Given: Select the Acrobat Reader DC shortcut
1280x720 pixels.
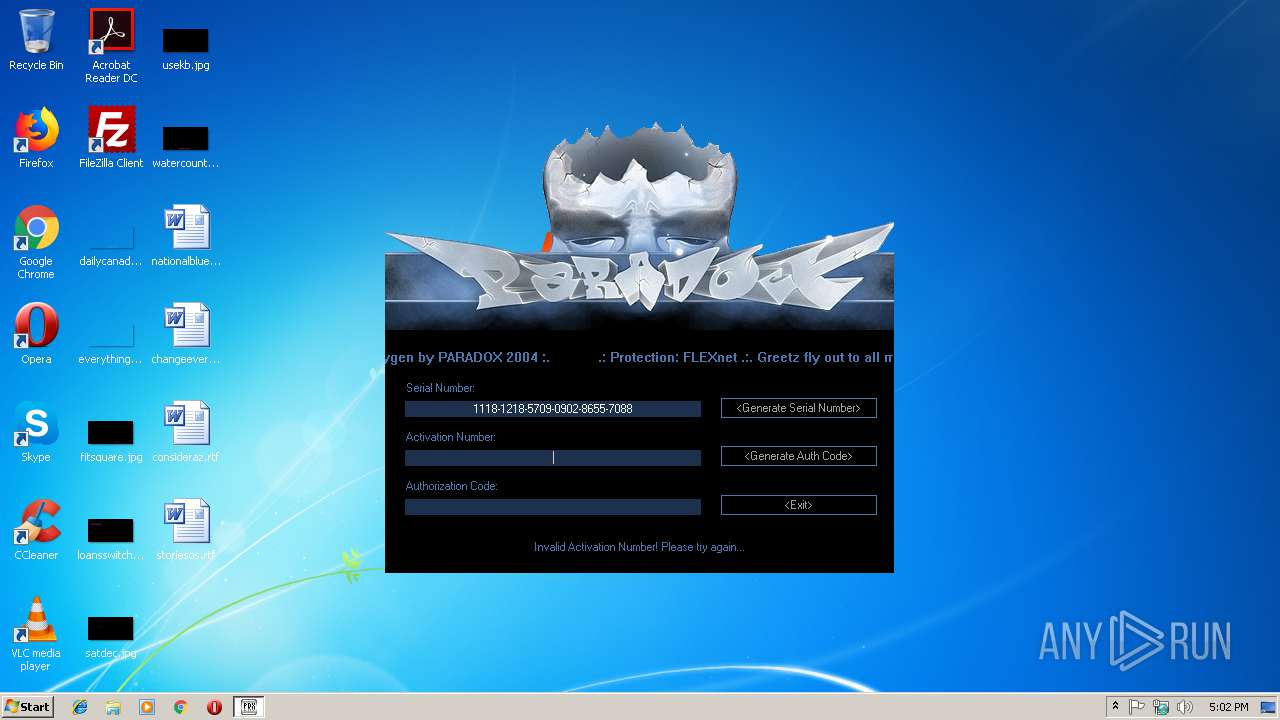Looking at the screenshot, I should click(111, 46).
